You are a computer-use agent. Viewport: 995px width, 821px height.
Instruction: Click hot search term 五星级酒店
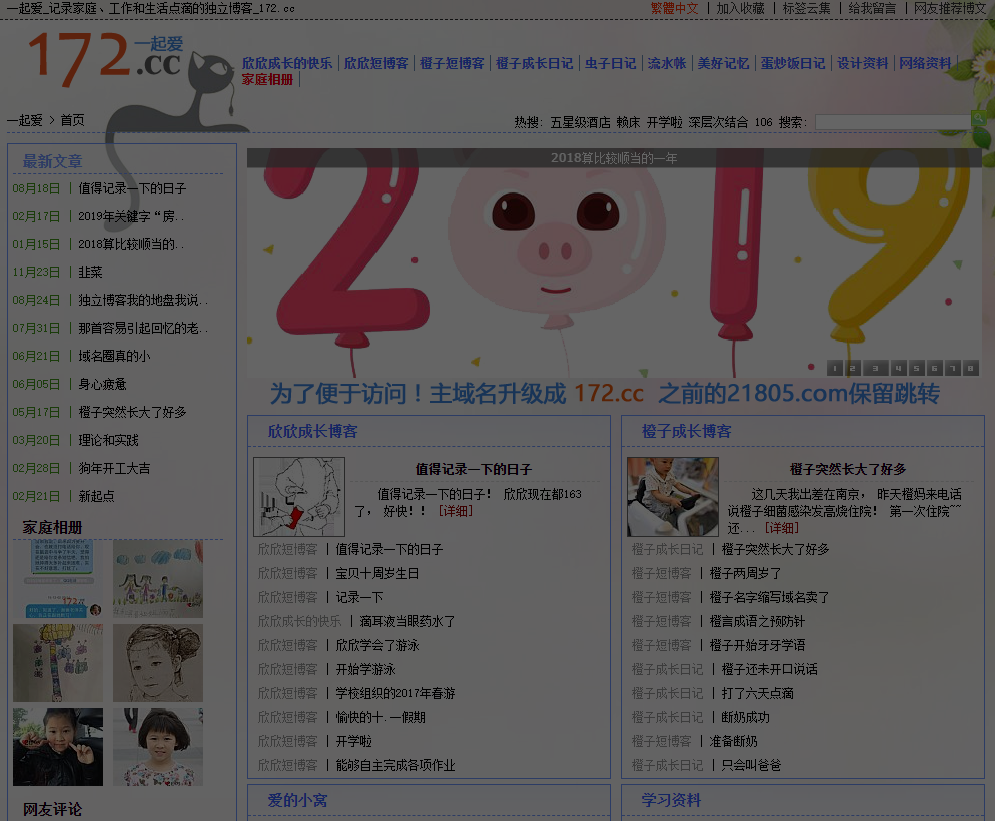[580, 122]
